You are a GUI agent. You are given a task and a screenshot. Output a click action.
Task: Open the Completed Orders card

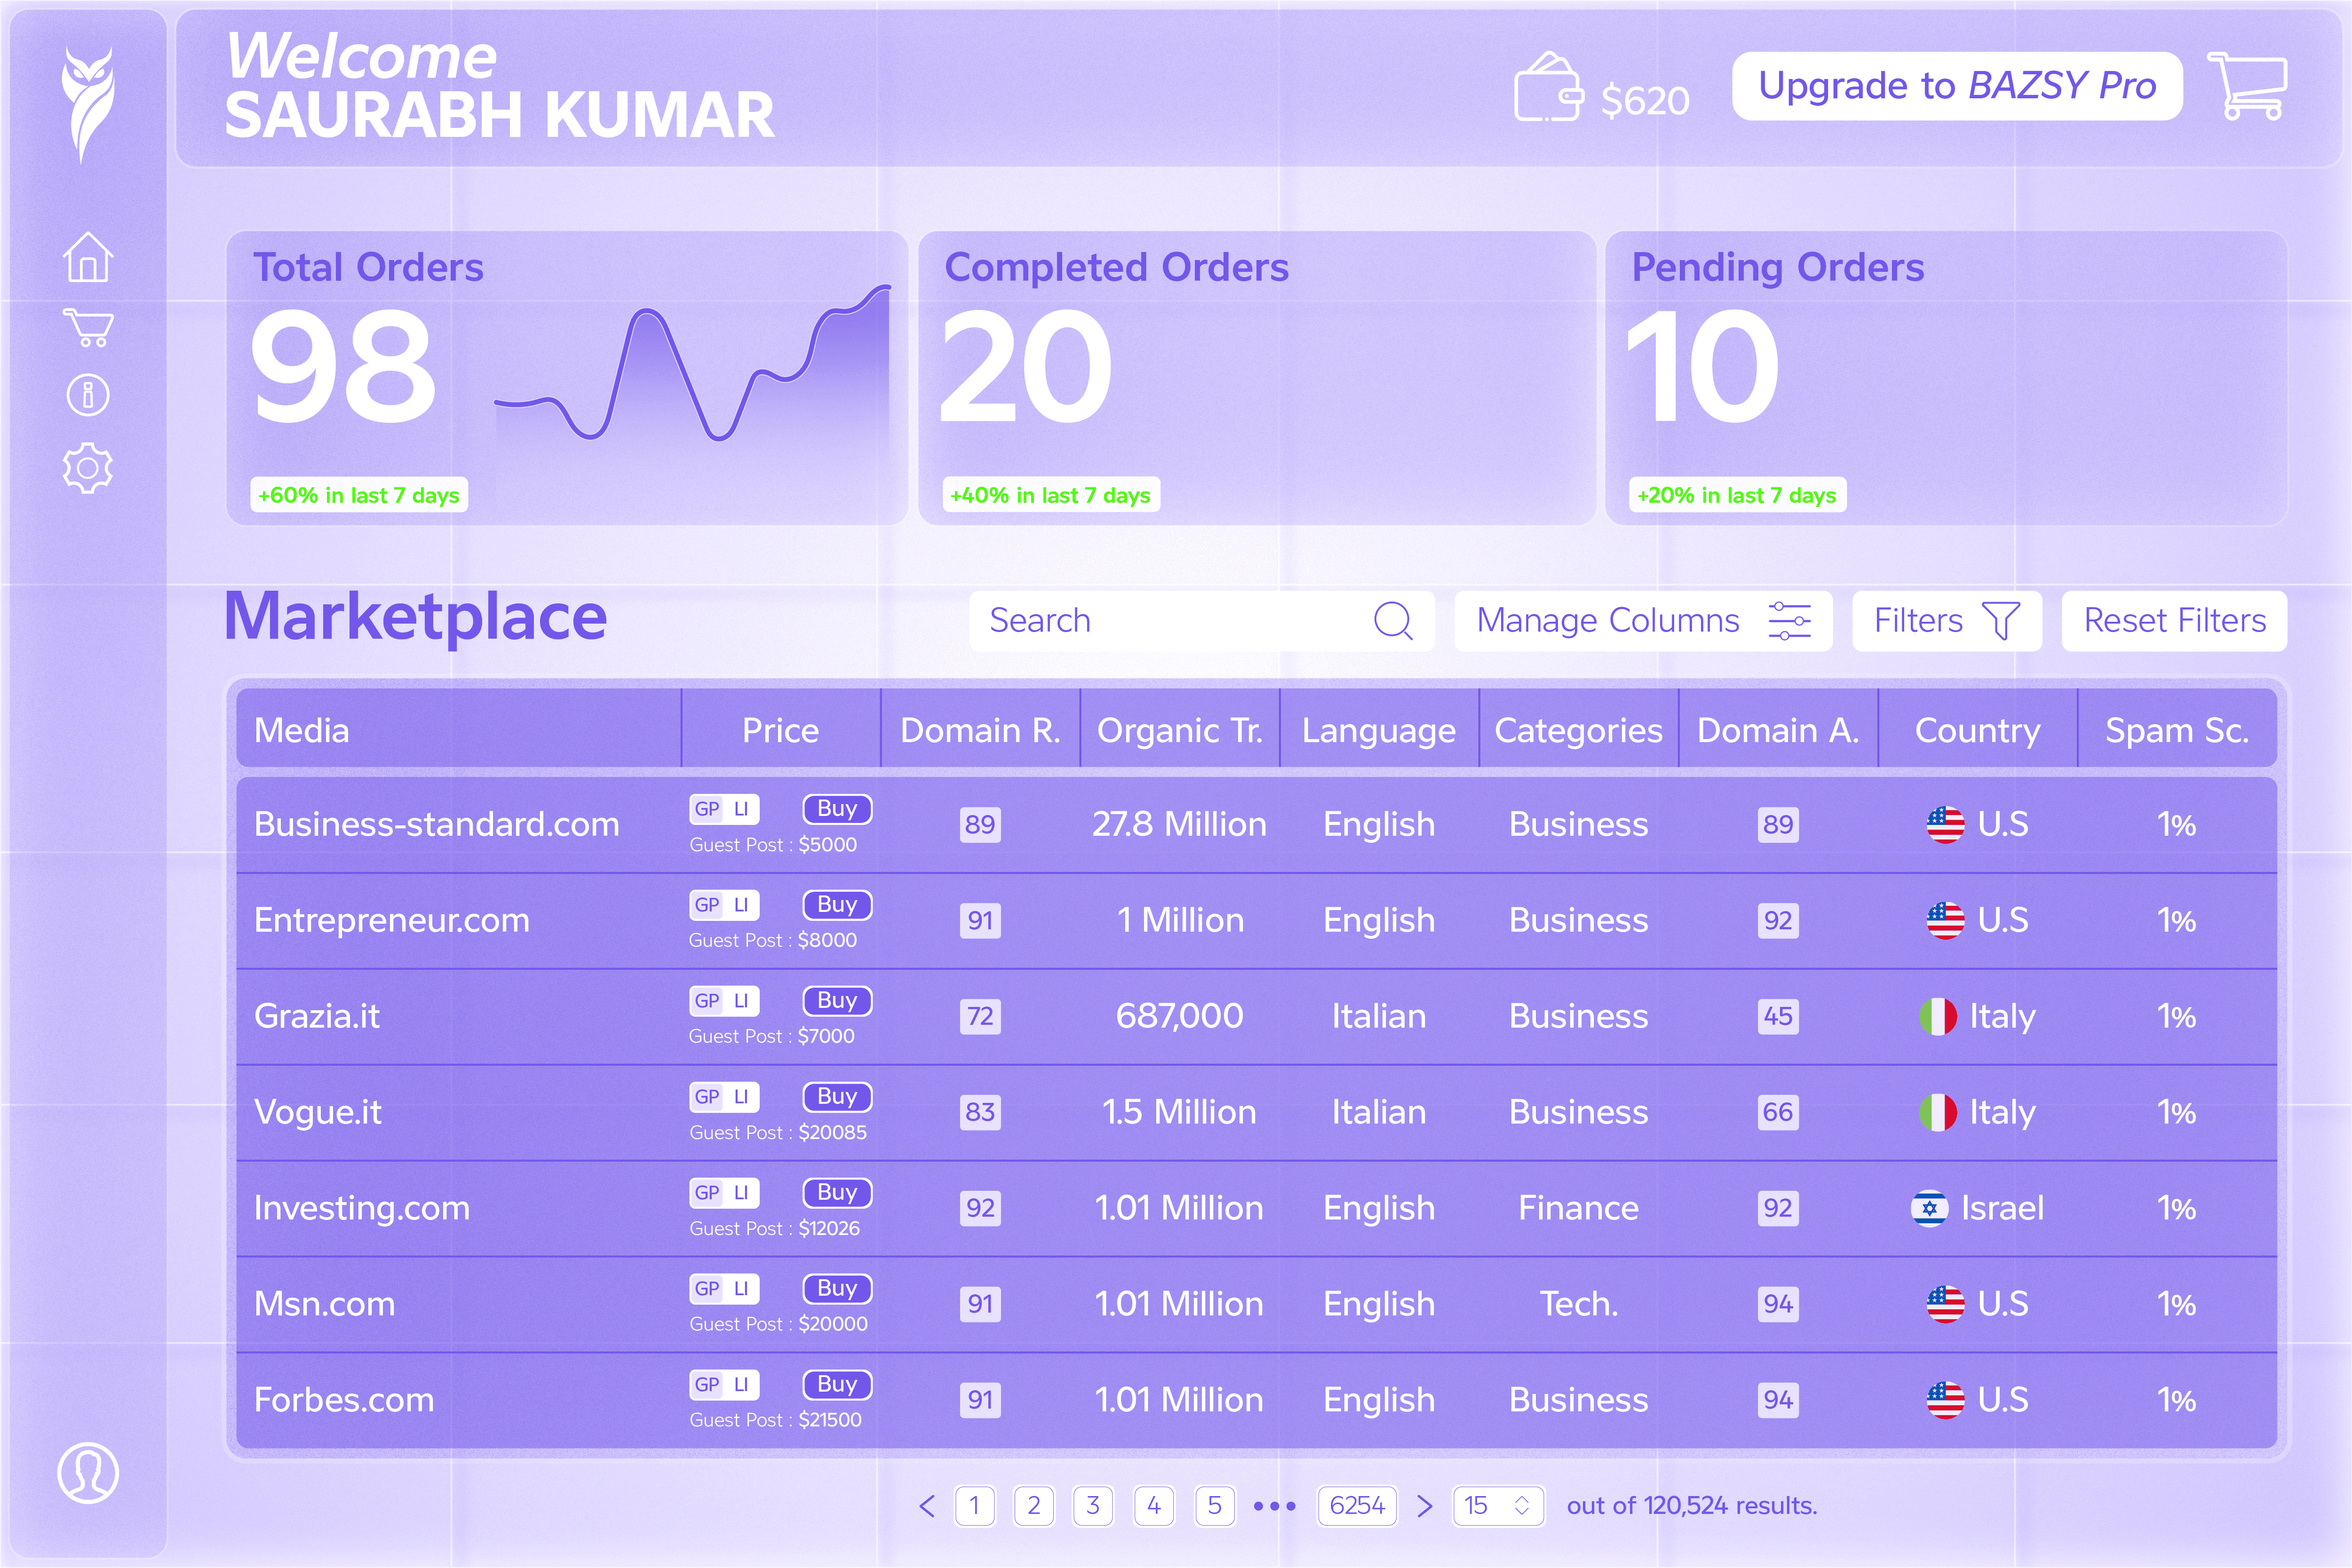pyautogui.click(x=1257, y=378)
